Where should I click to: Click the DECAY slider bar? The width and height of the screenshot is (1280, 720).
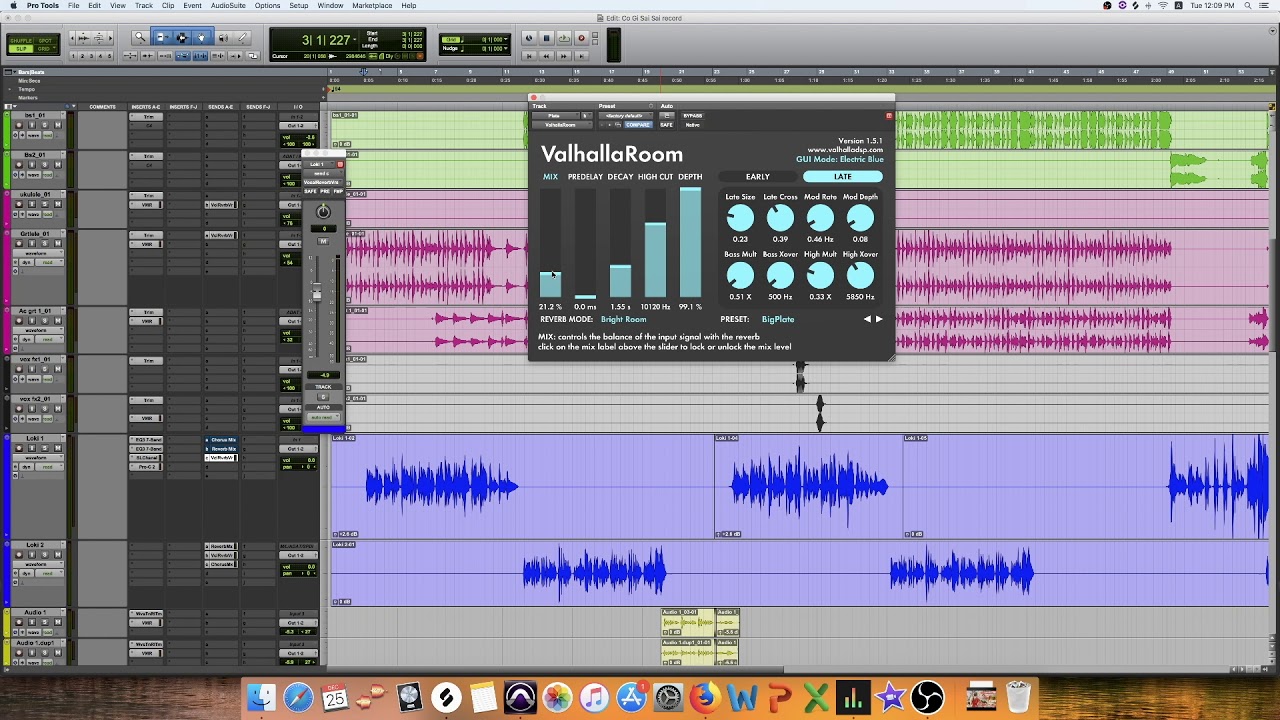(x=620, y=242)
